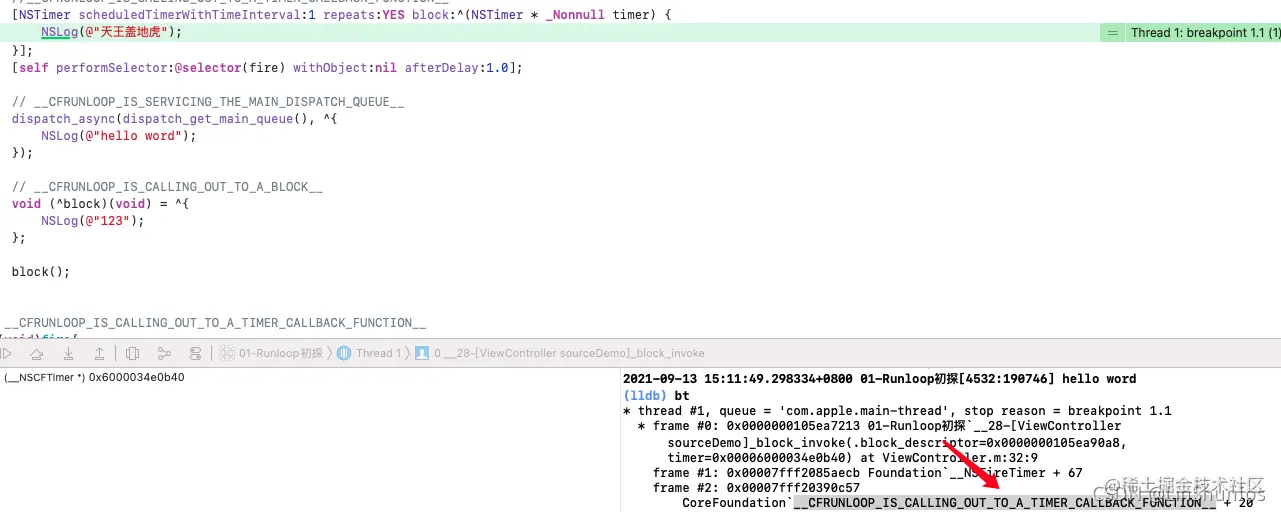The image size is (1281, 512).
Task: Click the step over debug icon
Action: click(x=37, y=353)
